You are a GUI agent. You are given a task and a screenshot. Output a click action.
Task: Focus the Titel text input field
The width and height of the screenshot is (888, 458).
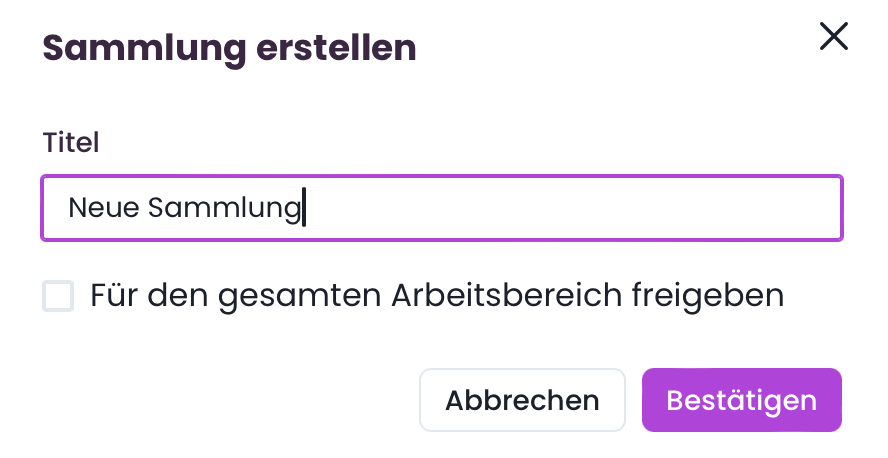(x=442, y=208)
